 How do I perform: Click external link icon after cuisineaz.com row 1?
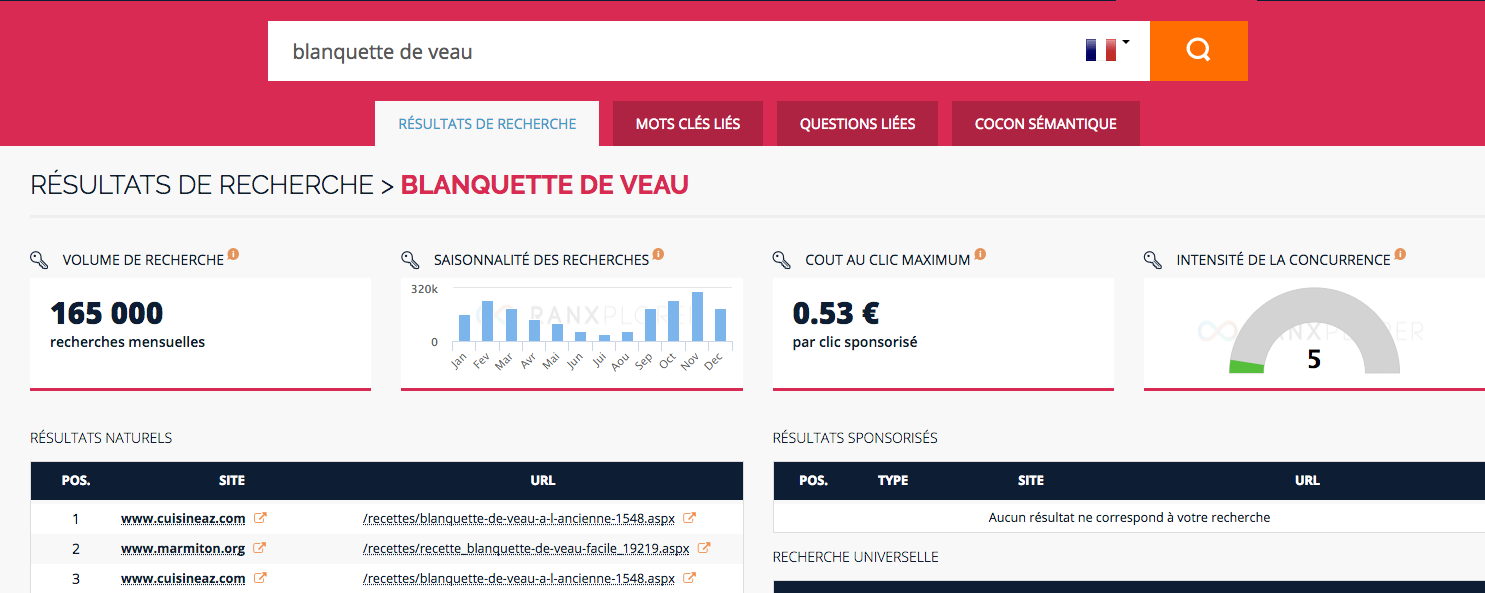[260, 518]
